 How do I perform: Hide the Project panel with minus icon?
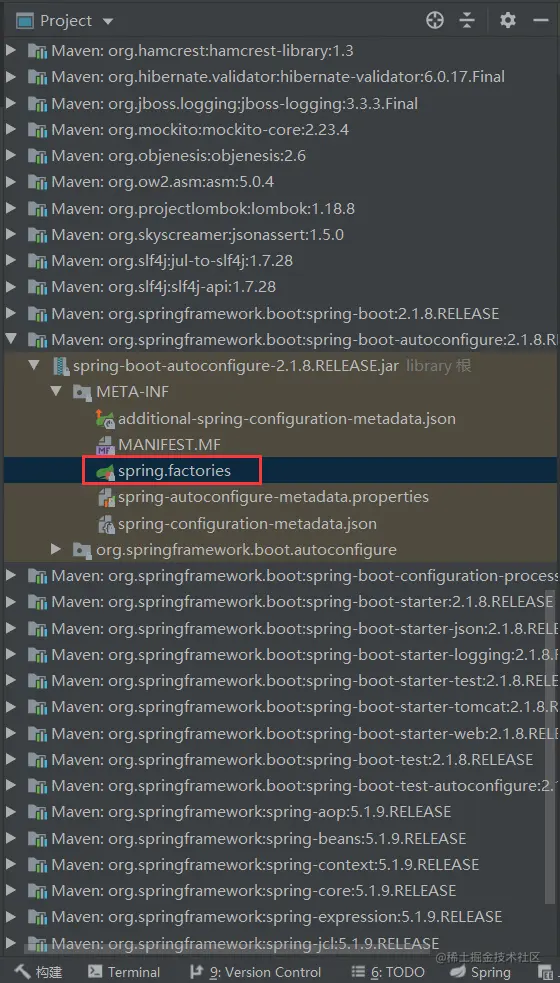(x=541, y=21)
